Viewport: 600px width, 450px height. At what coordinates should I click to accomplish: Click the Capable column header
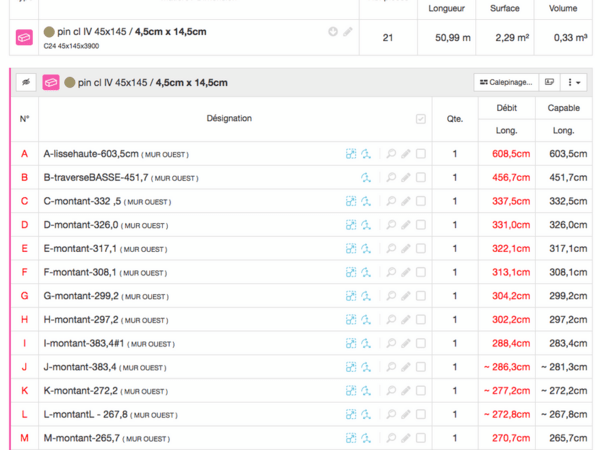(564, 108)
